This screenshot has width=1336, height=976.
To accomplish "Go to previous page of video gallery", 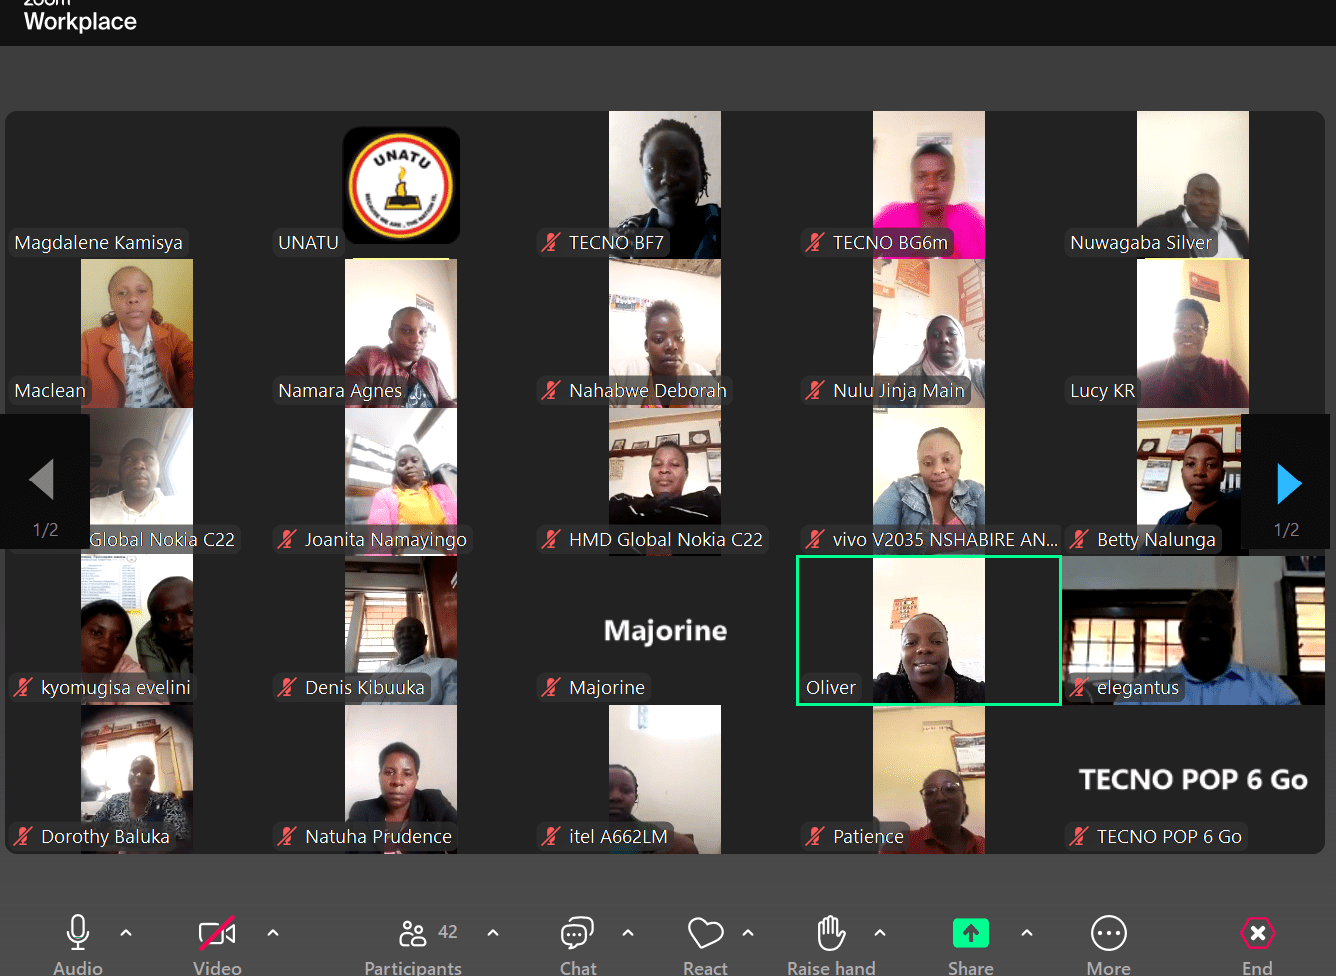I will click(x=42, y=480).
